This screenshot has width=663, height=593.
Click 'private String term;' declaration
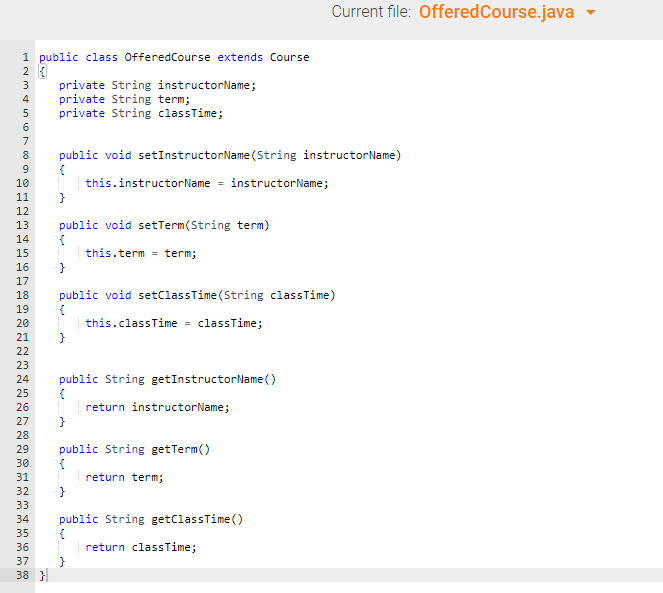click(125, 99)
